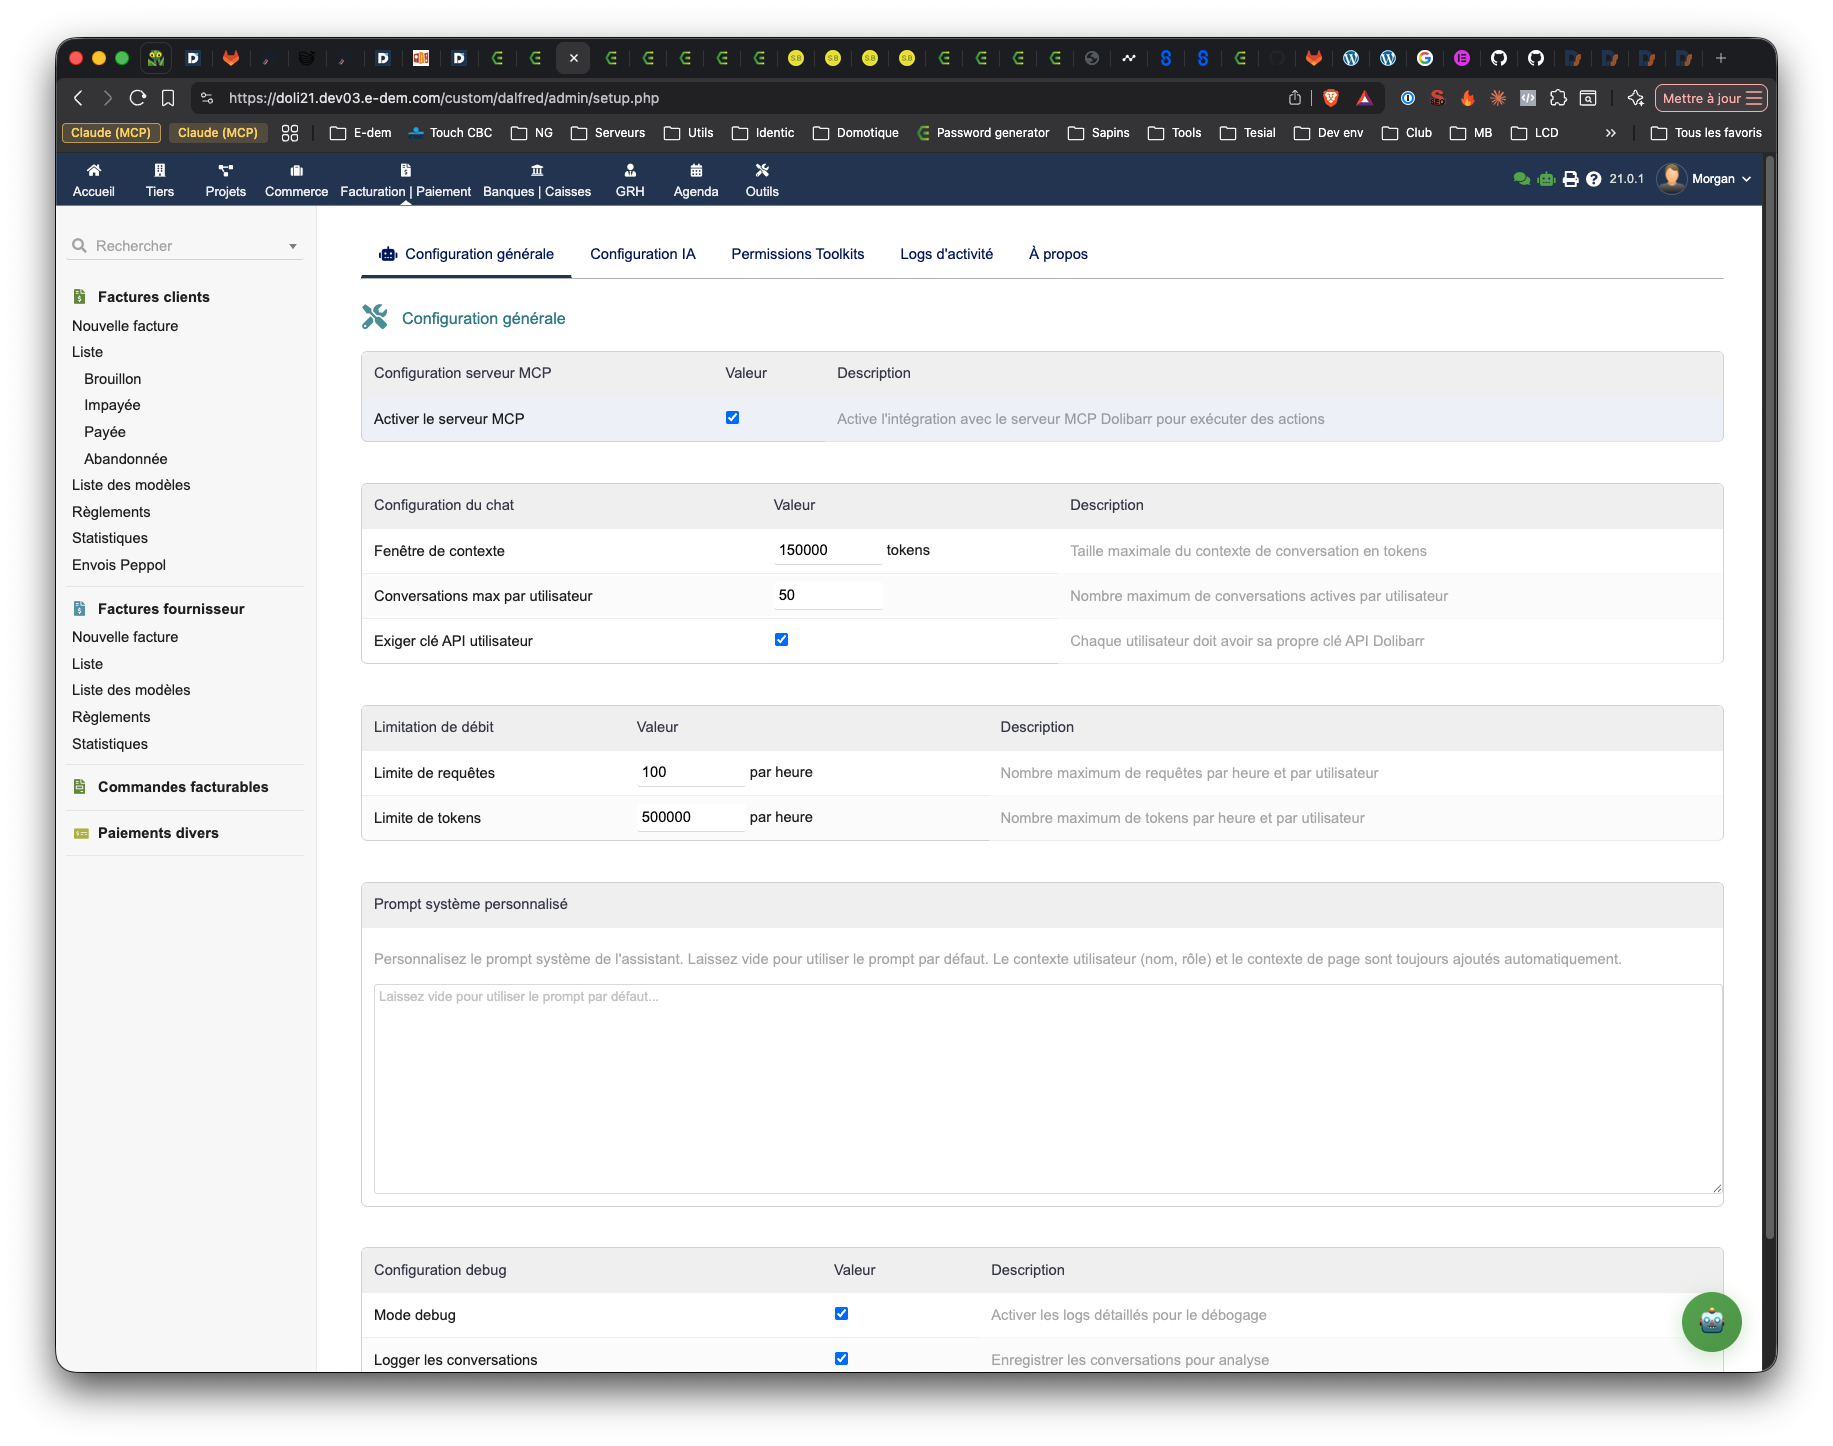Open the help question mark icon
The width and height of the screenshot is (1833, 1446).
(x=1594, y=179)
